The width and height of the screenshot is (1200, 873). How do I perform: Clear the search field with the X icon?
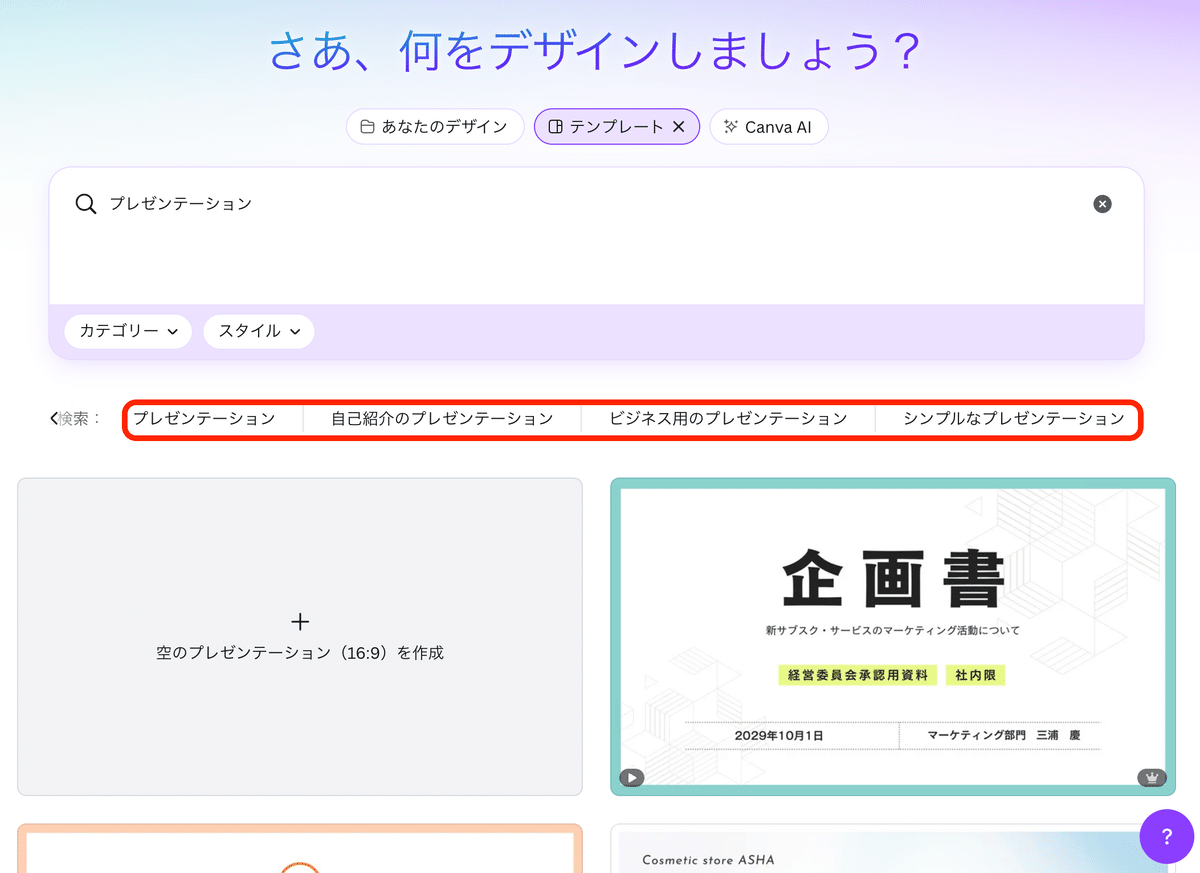[x=1102, y=204]
